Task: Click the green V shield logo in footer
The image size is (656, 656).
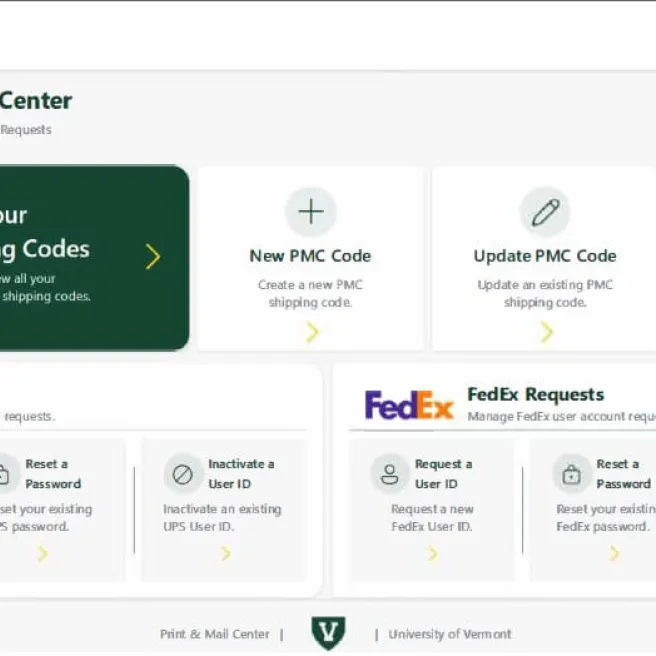Action: pos(328,633)
